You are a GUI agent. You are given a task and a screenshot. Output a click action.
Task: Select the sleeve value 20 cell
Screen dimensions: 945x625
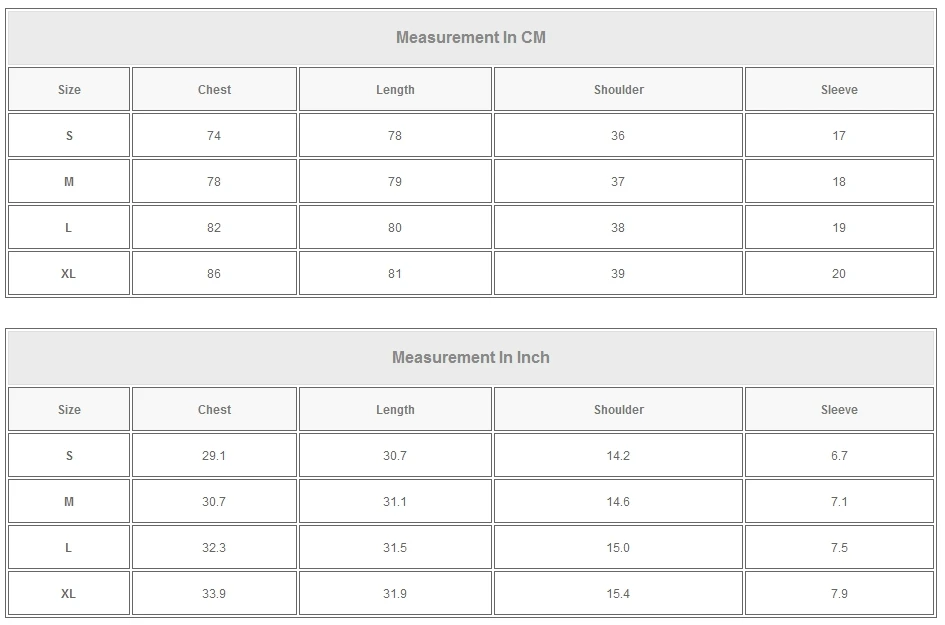click(839, 274)
